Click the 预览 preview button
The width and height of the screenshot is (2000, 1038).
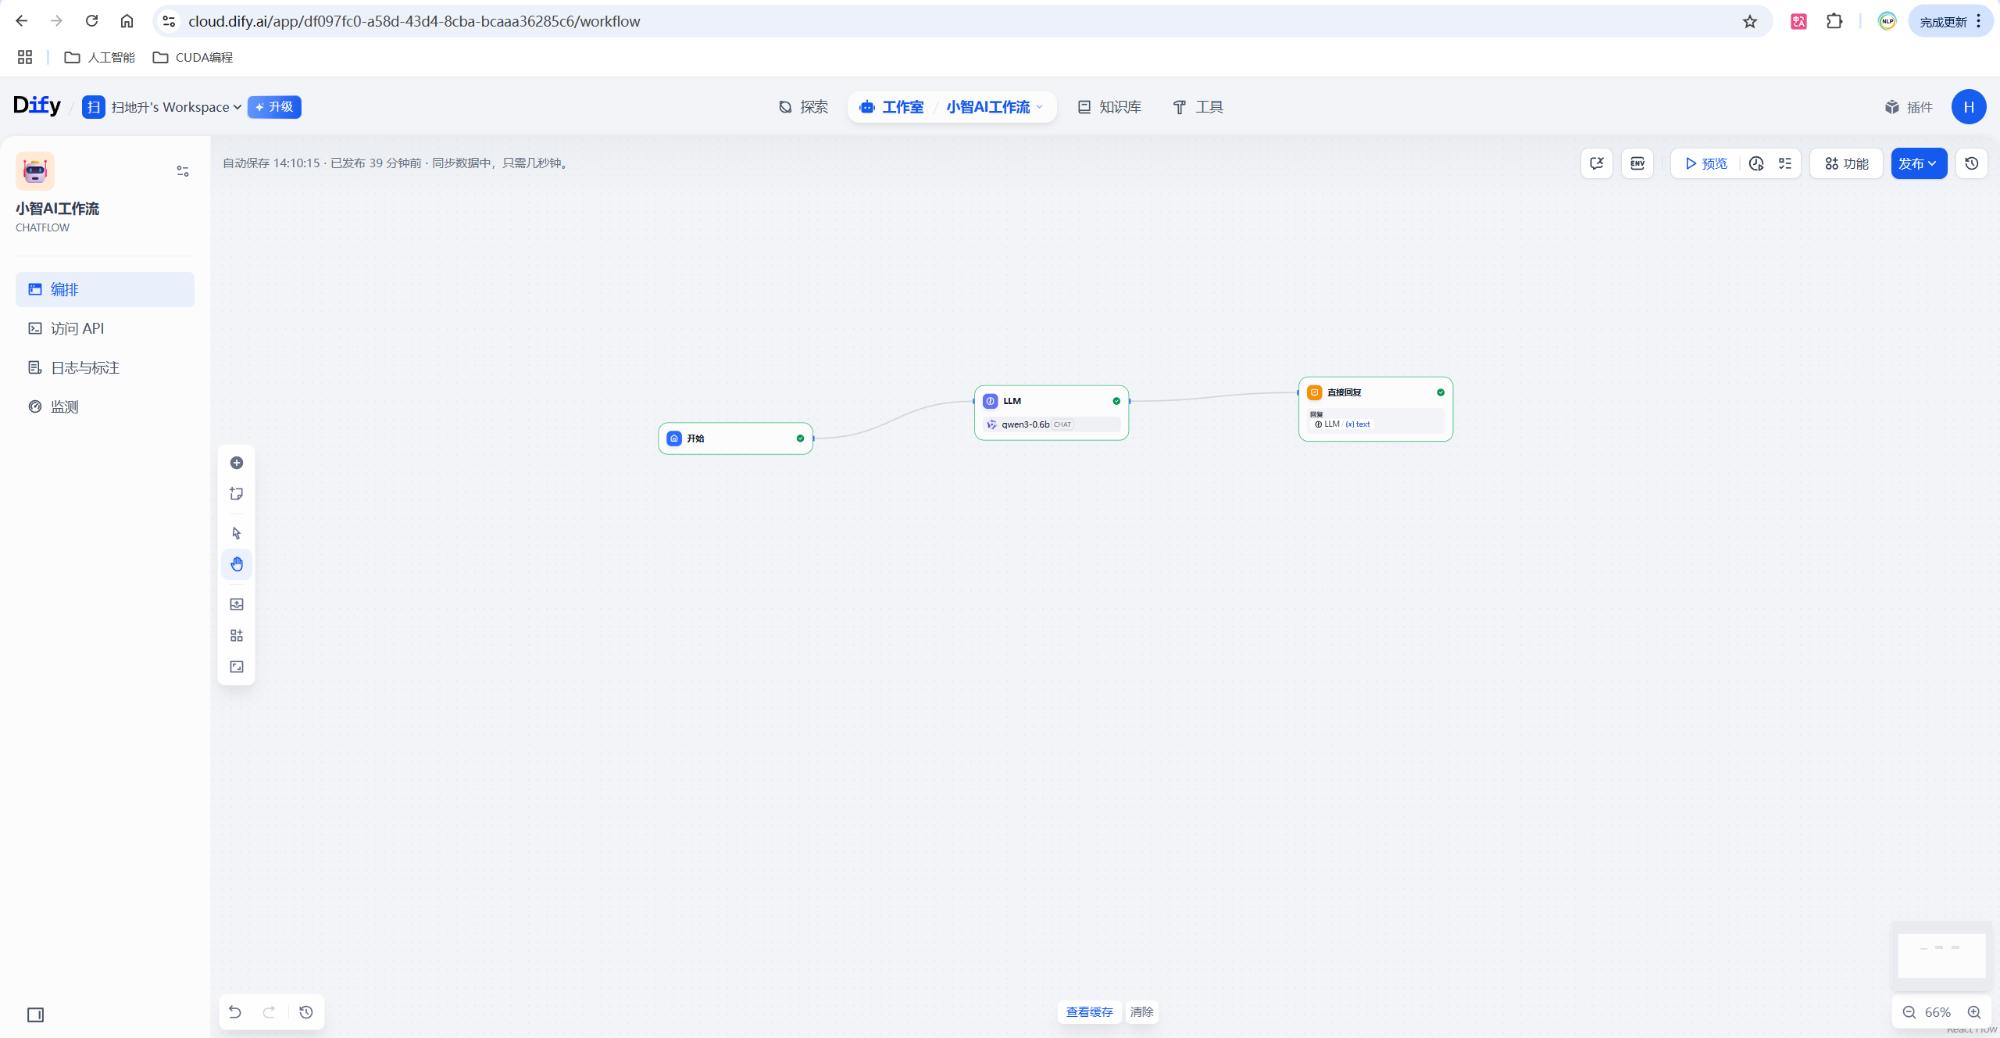[x=1706, y=164]
